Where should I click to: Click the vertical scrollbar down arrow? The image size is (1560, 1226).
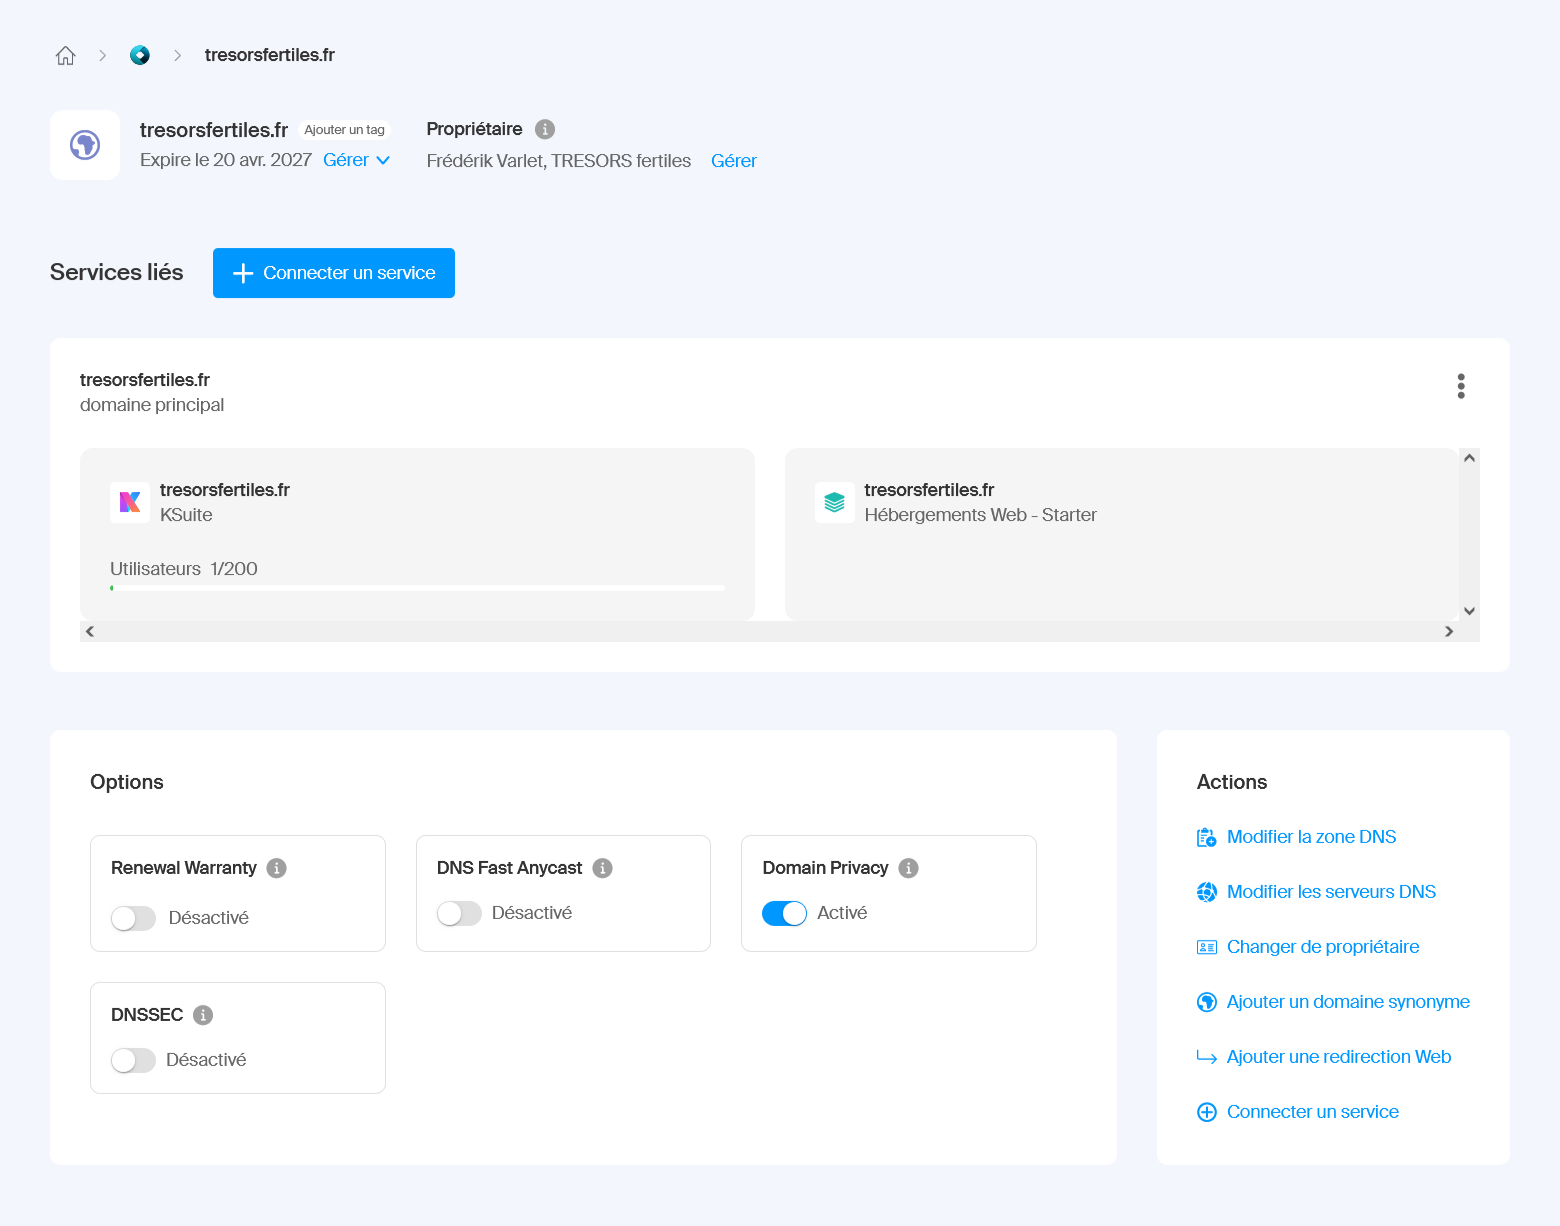(1469, 611)
